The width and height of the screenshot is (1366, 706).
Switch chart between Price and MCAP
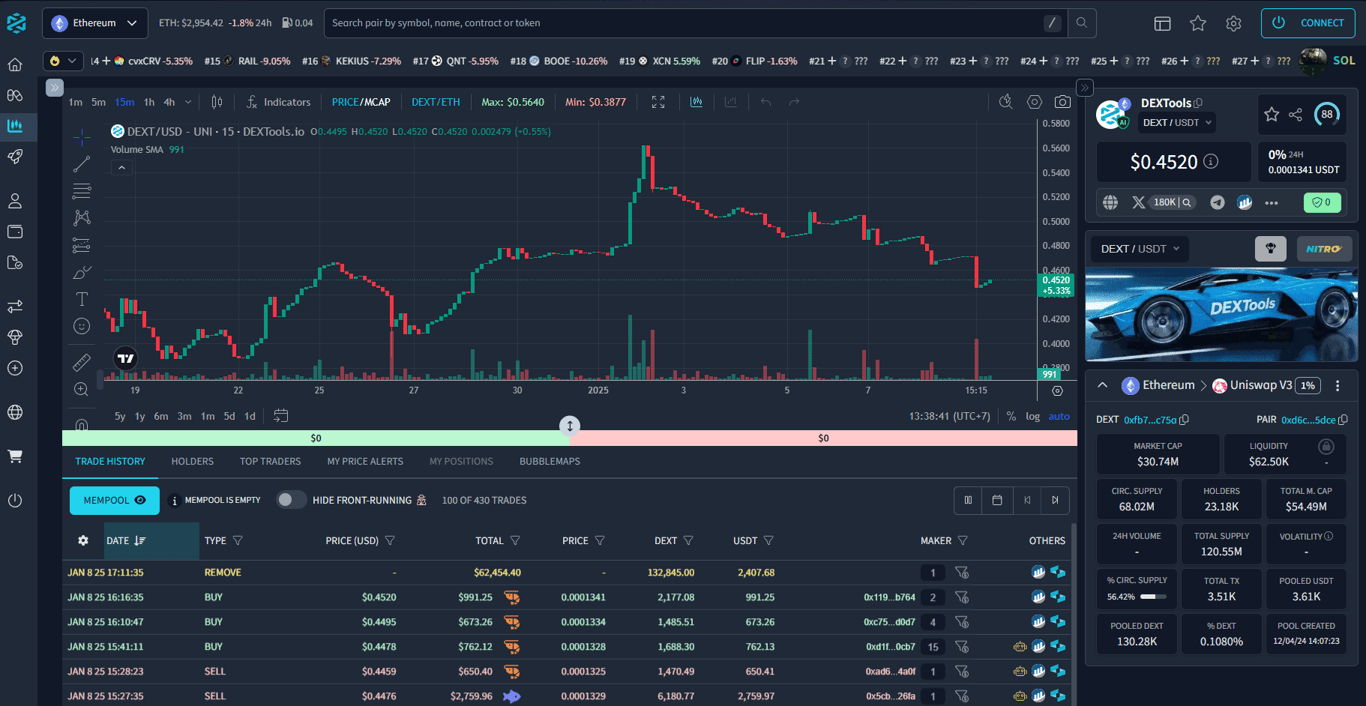pos(361,102)
